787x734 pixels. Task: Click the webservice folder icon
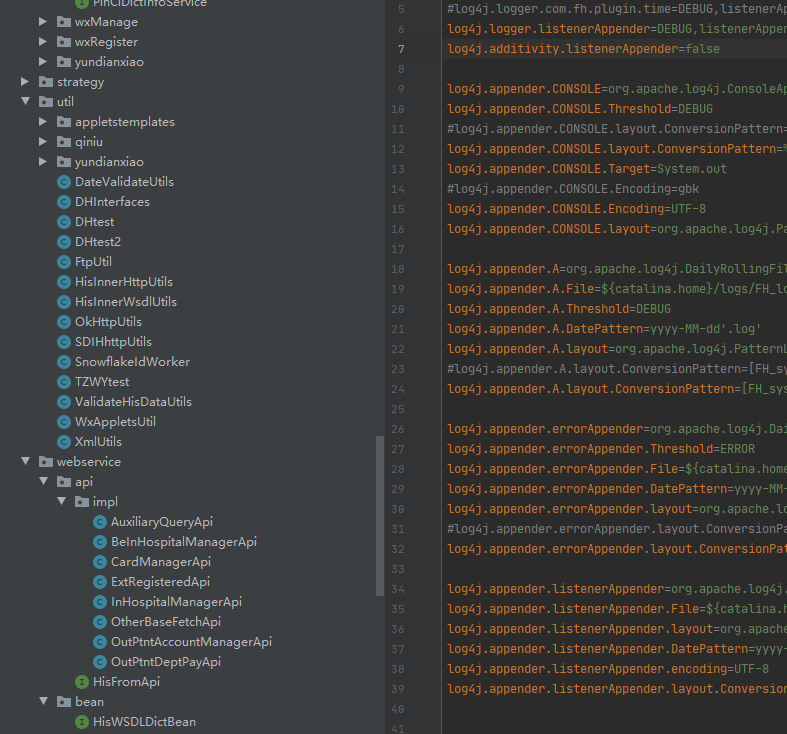46,461
